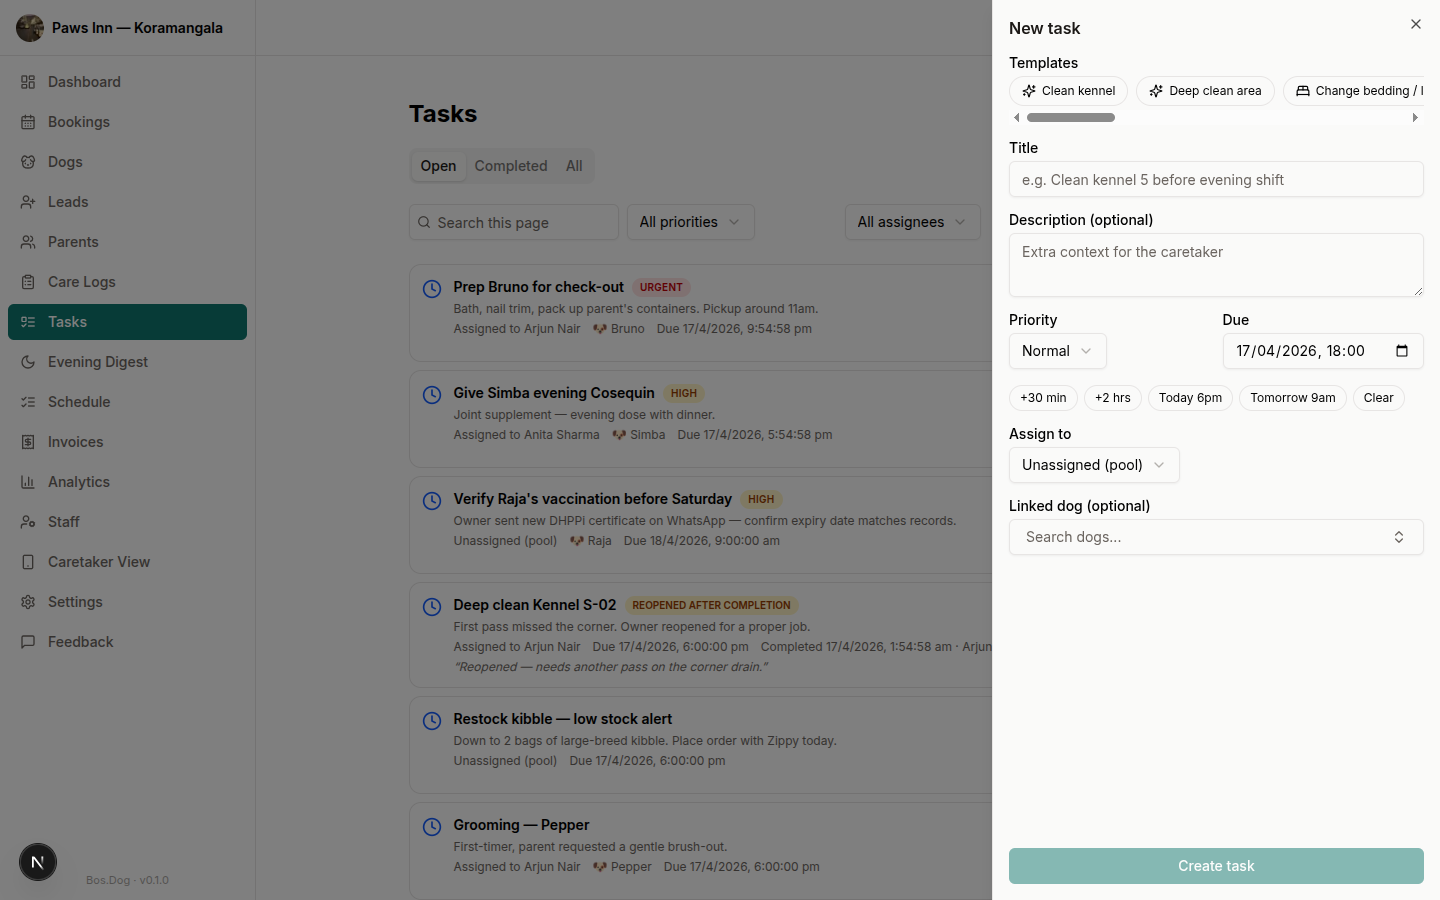The height and width of the screenshot is (900, 1440).
Task: Clear the due date using Clear button
Action: point(1378,397)
